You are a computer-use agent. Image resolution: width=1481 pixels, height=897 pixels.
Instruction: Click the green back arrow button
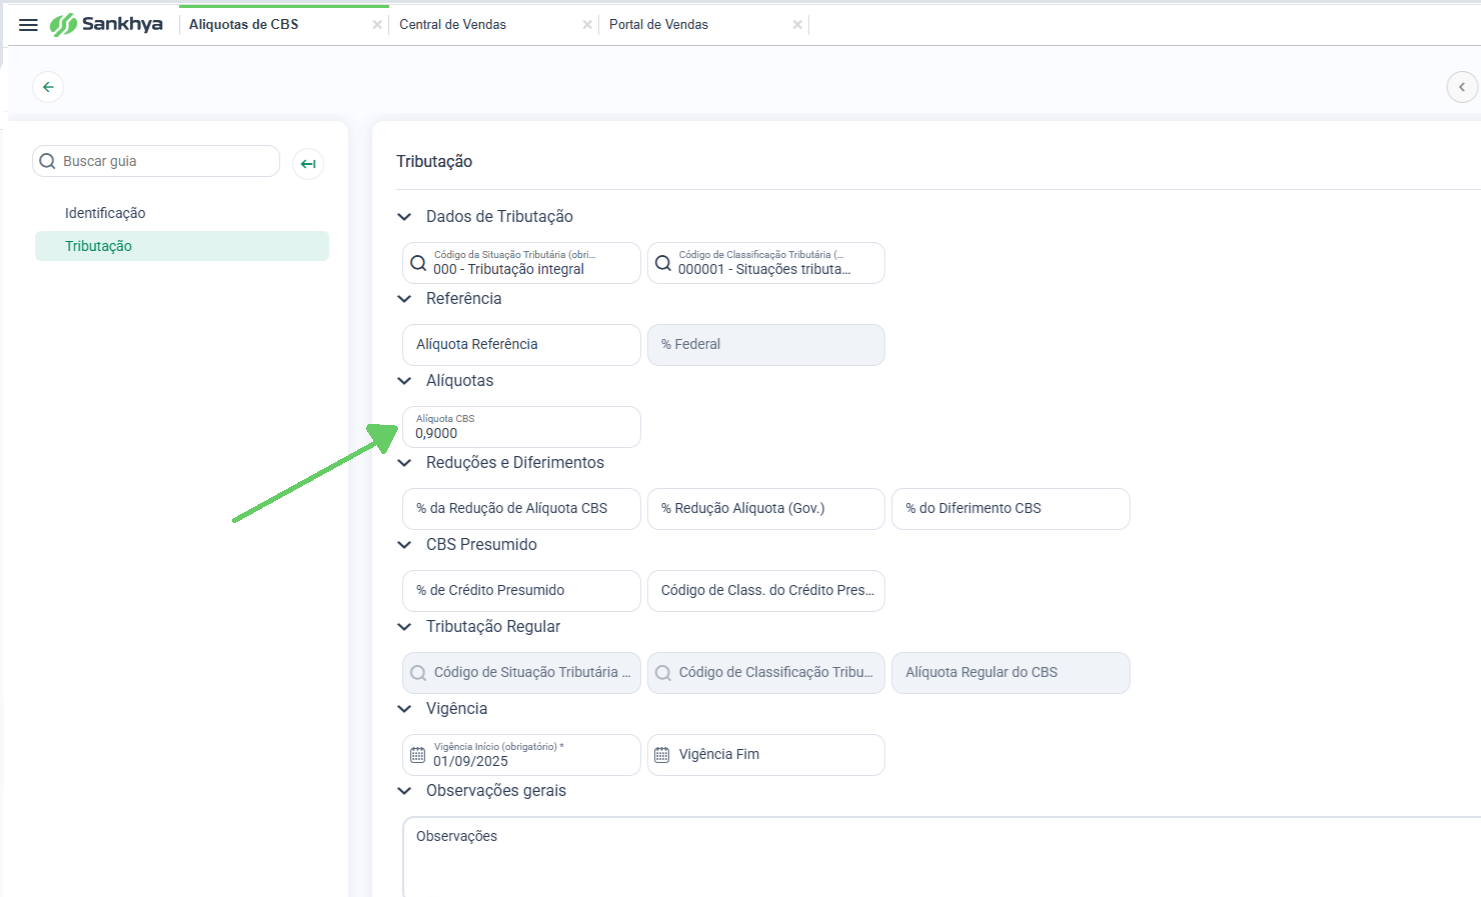coord(48,87)
